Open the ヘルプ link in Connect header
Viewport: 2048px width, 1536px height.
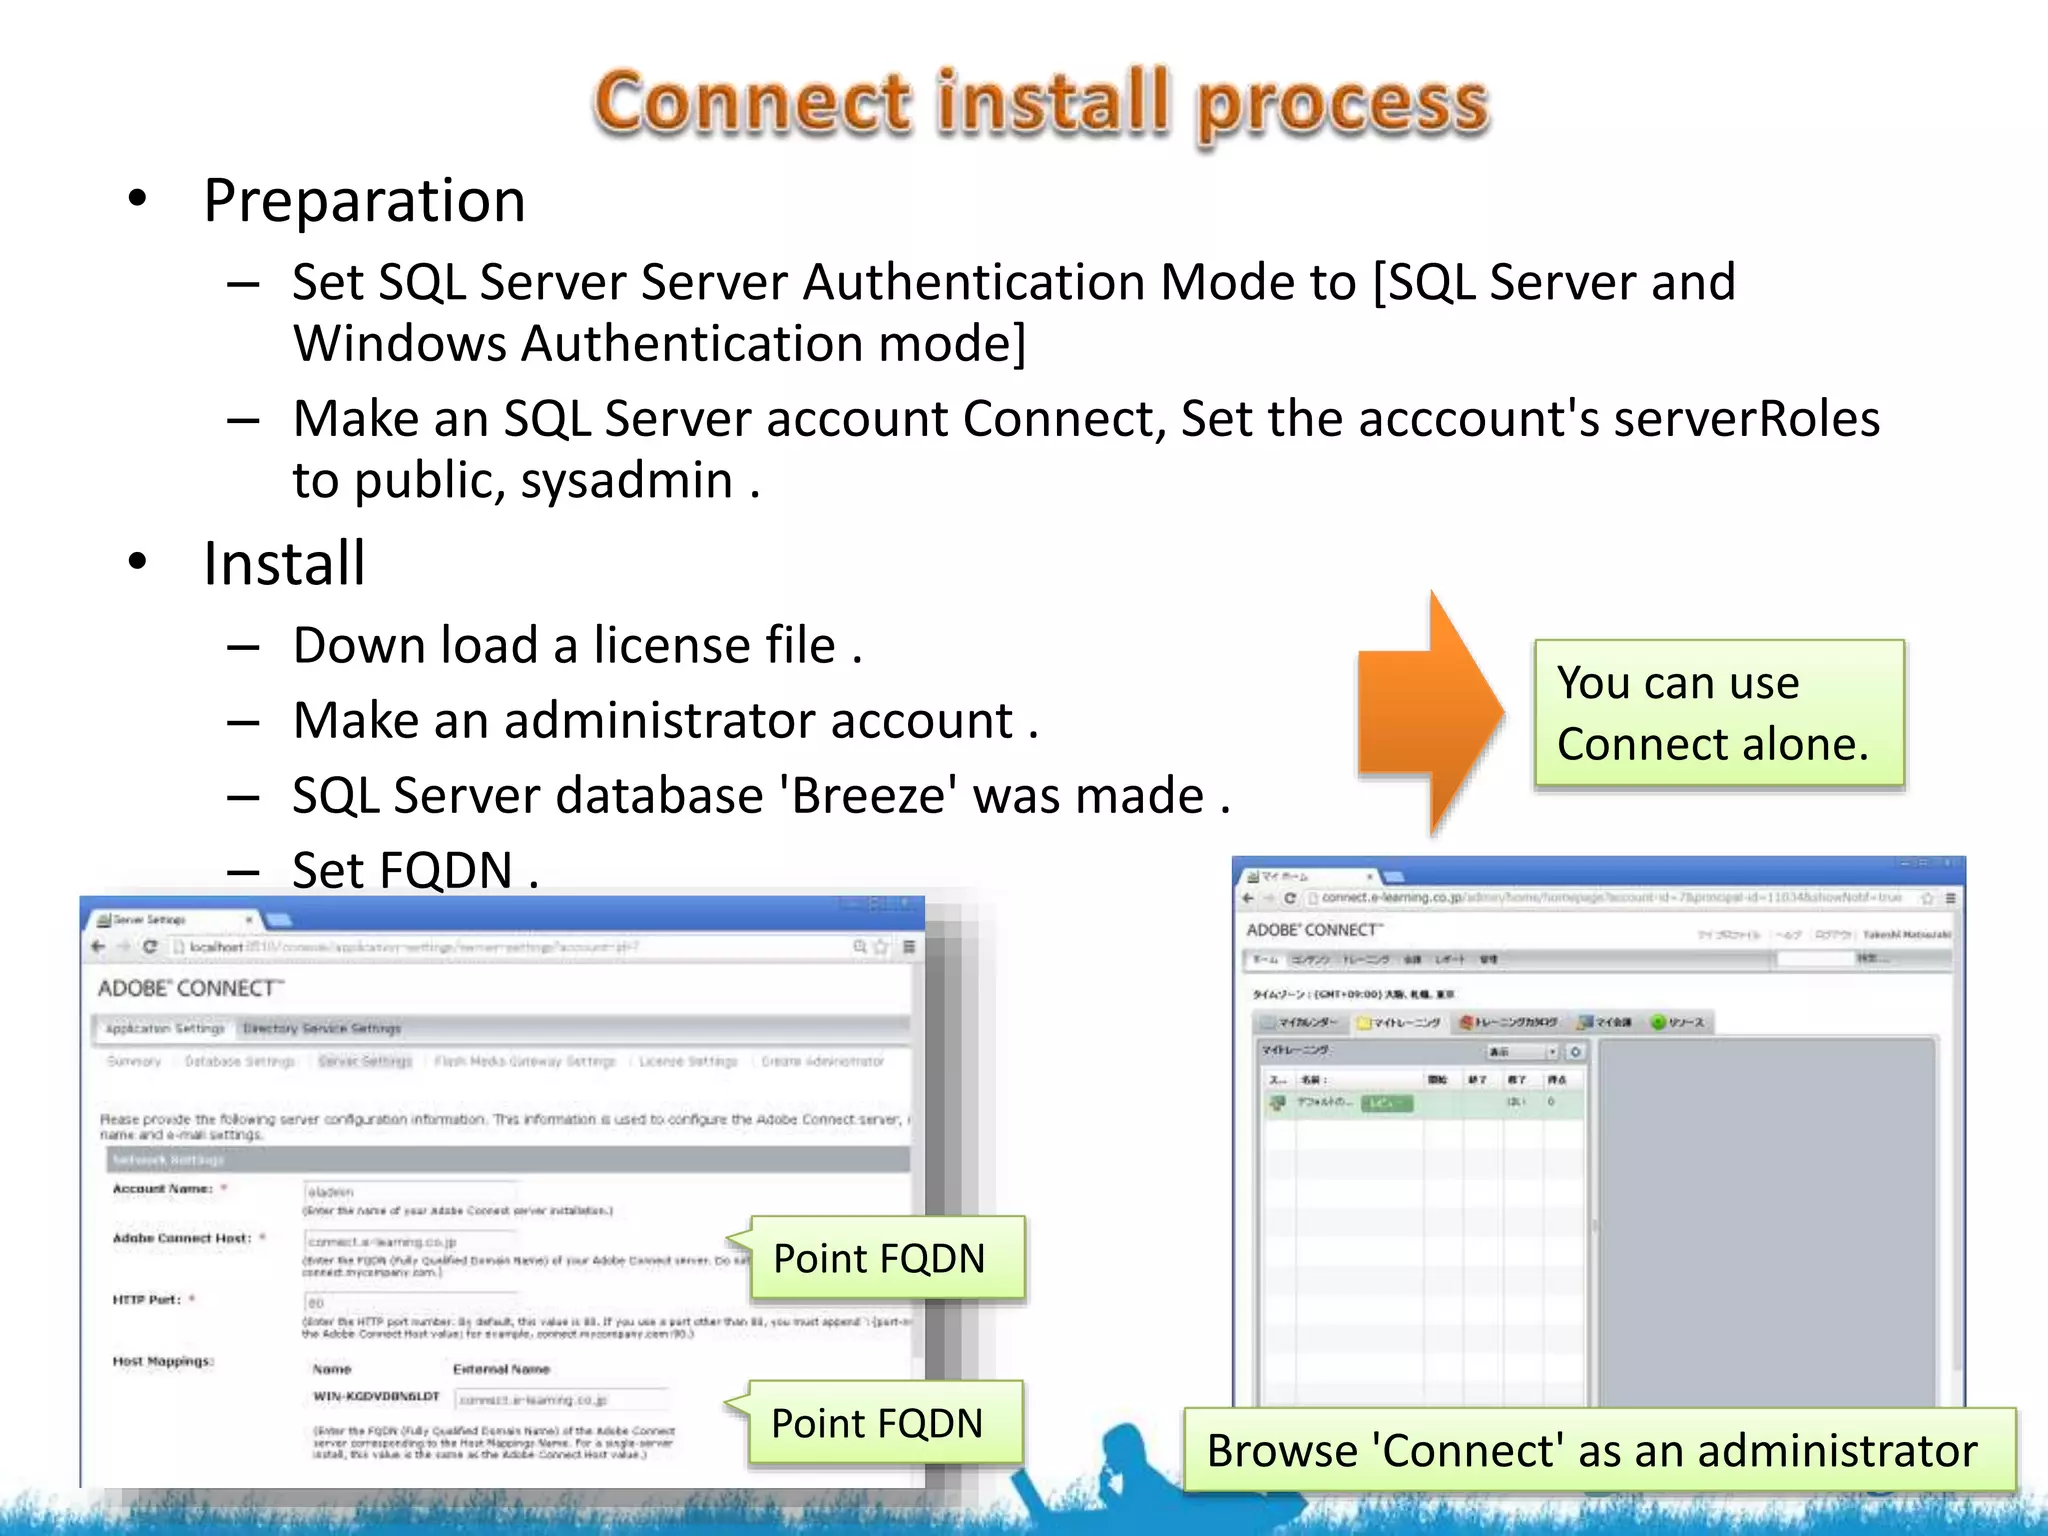pos(1788,935)
